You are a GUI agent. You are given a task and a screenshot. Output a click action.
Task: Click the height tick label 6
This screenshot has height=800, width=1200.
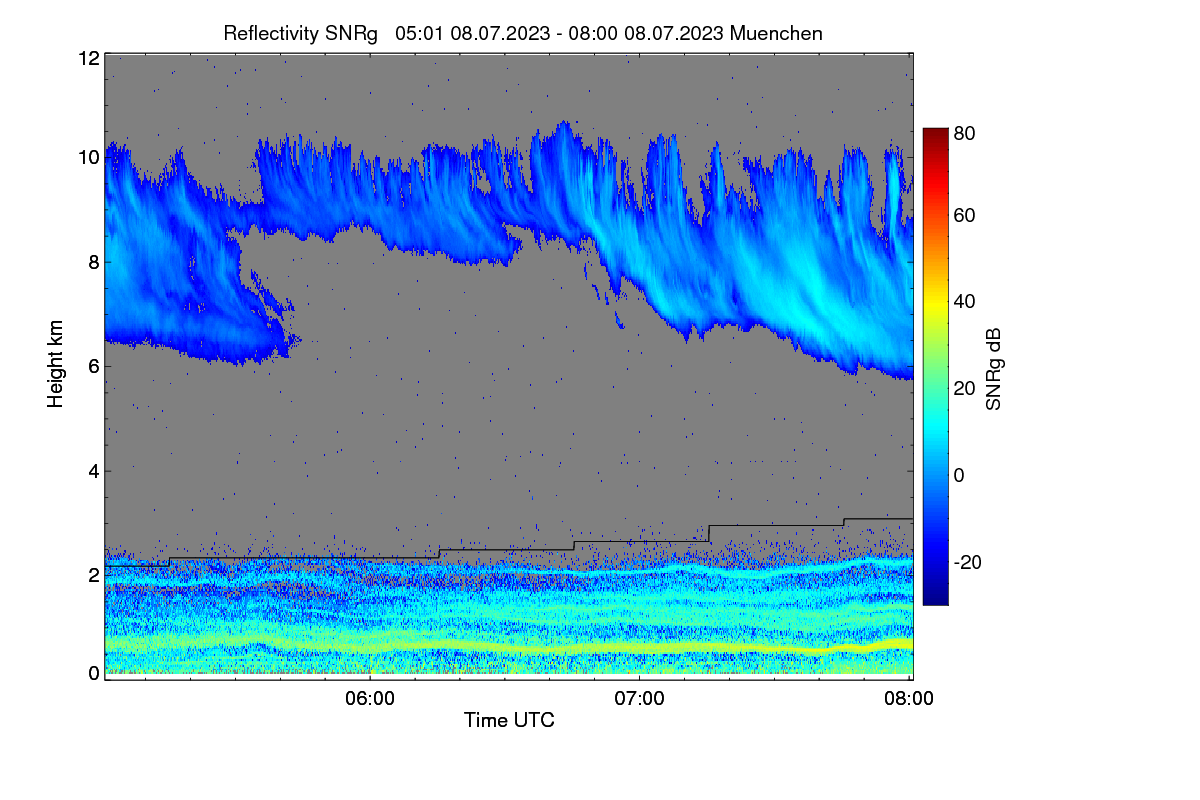(93, 366)
